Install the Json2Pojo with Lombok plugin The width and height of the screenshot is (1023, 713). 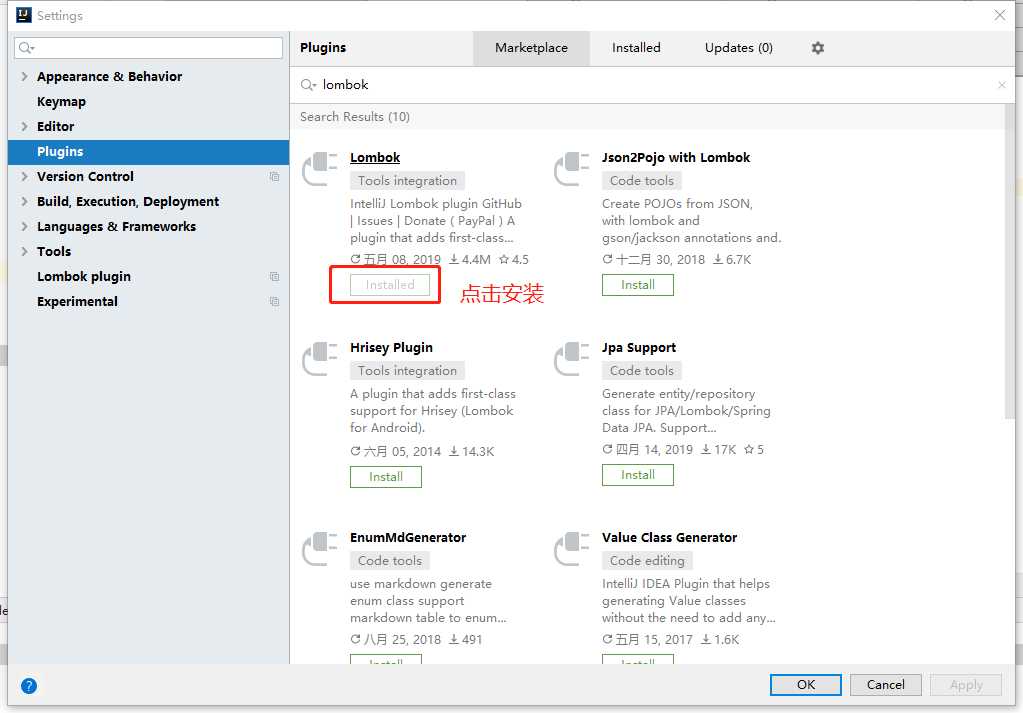point(637,285)
